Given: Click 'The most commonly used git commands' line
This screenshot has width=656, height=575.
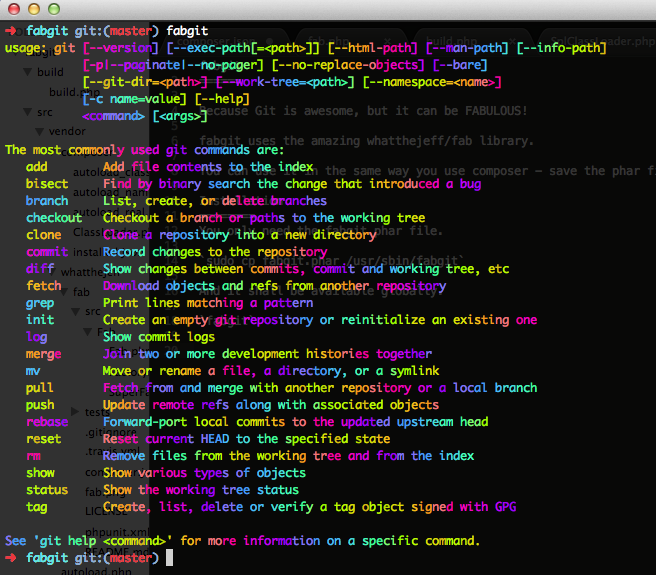Looking at the screenshot, I should (x=144, y=150).
